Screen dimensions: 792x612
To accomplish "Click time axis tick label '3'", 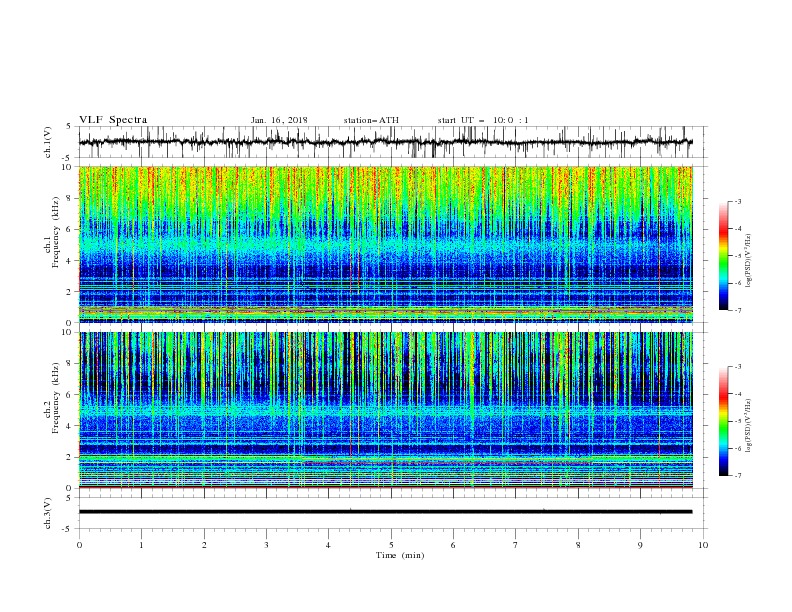I will pos(266,545).
